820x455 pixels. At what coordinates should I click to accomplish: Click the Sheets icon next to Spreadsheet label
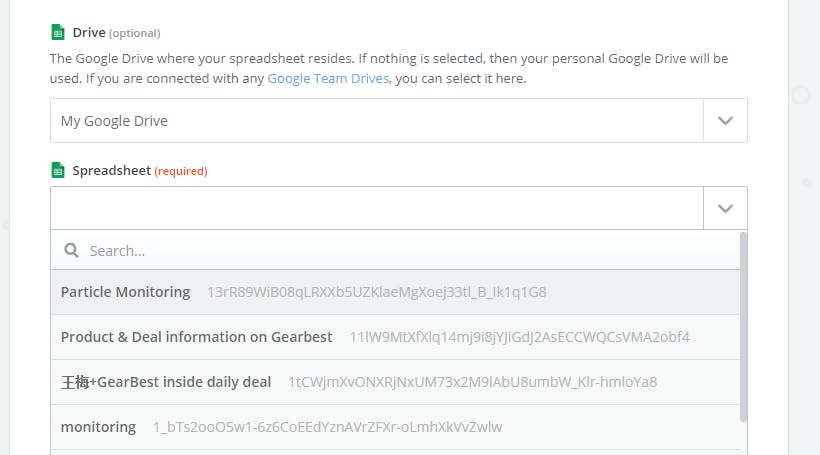click(58, 170)
